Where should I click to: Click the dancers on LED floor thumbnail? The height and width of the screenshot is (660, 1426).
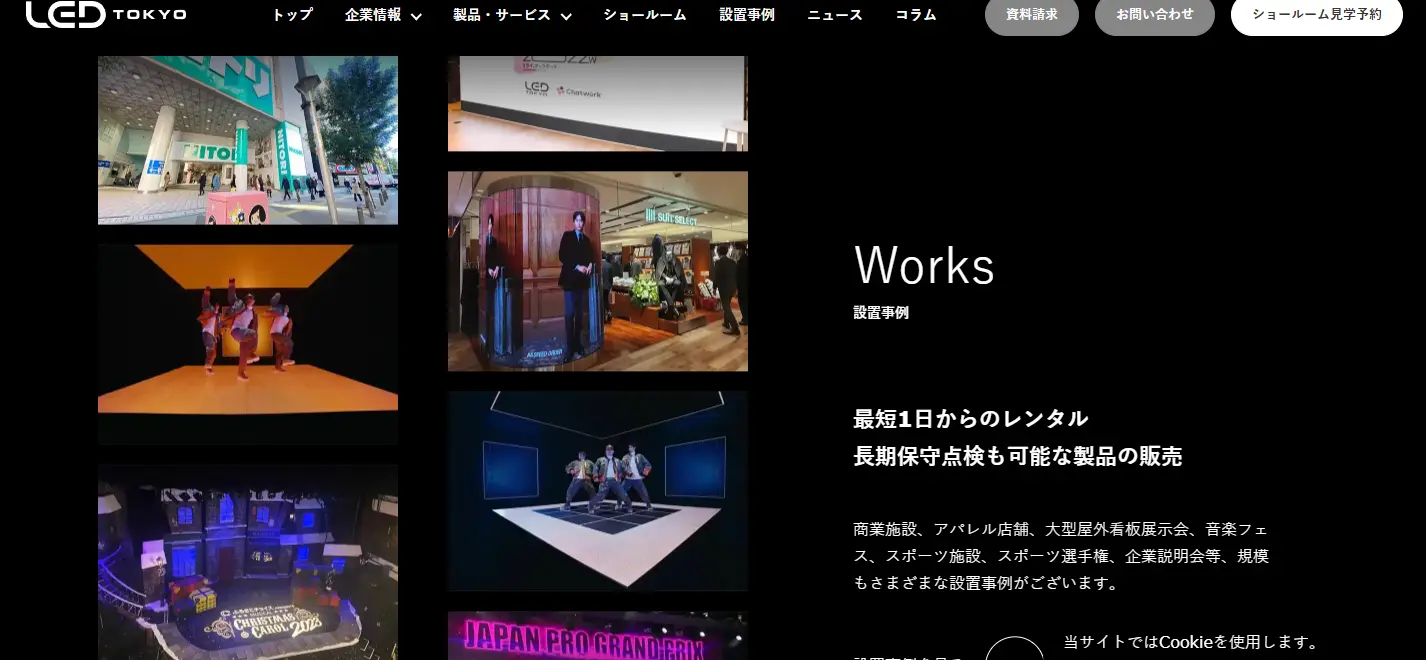(x=597, y=490)
